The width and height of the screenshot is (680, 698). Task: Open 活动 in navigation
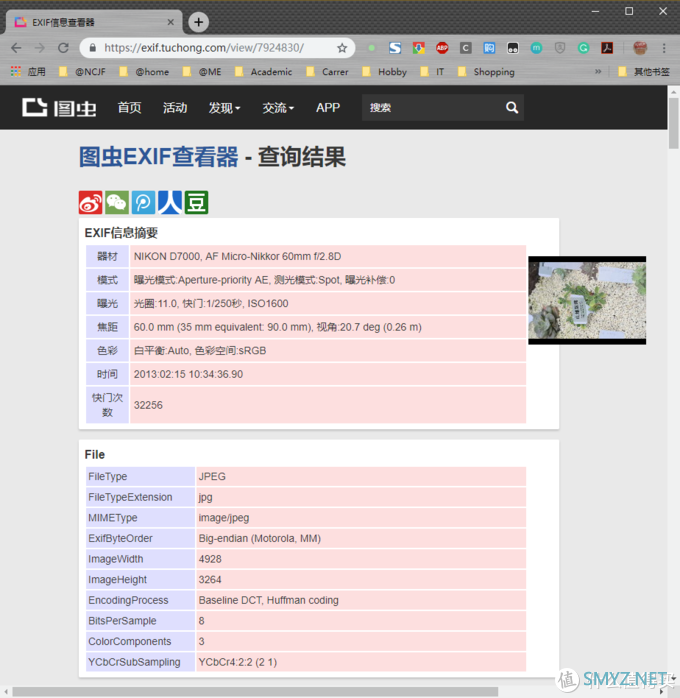(x=175, y=108)
